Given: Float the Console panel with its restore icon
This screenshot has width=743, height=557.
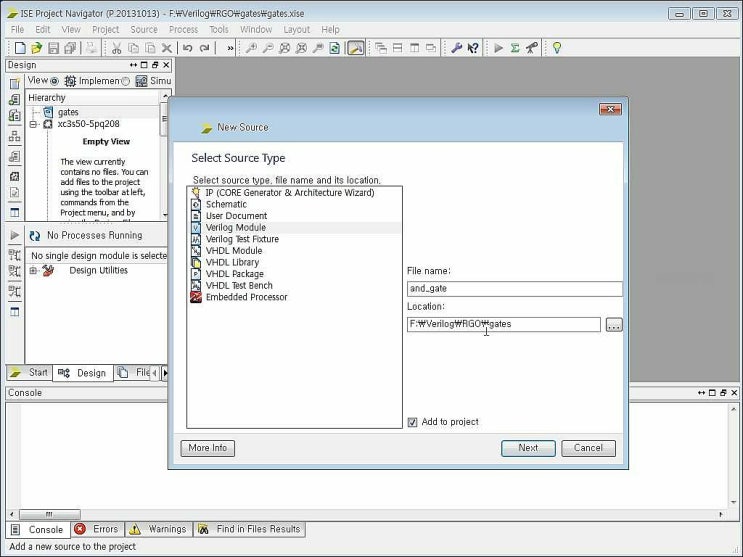Looking at the screenshot, I should 723,393.
